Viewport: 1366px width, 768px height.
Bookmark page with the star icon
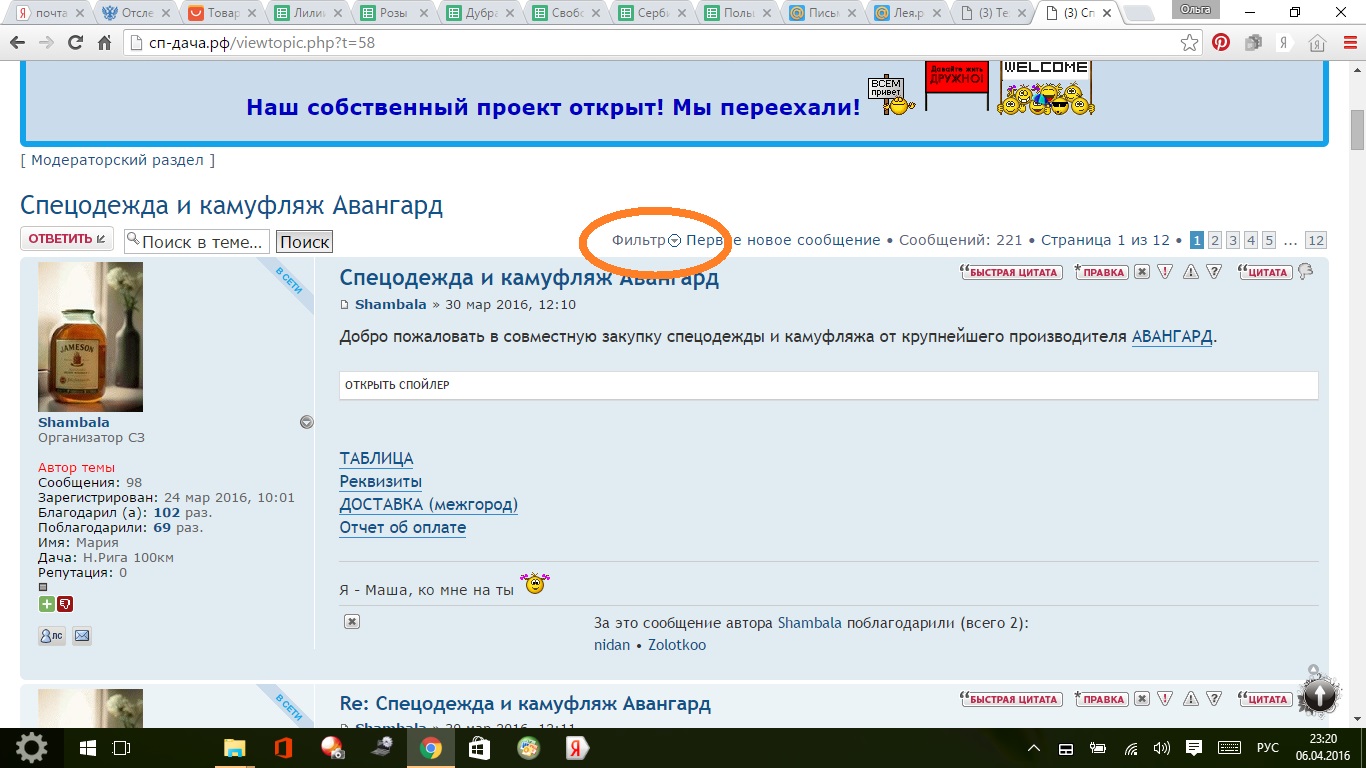1189,43
